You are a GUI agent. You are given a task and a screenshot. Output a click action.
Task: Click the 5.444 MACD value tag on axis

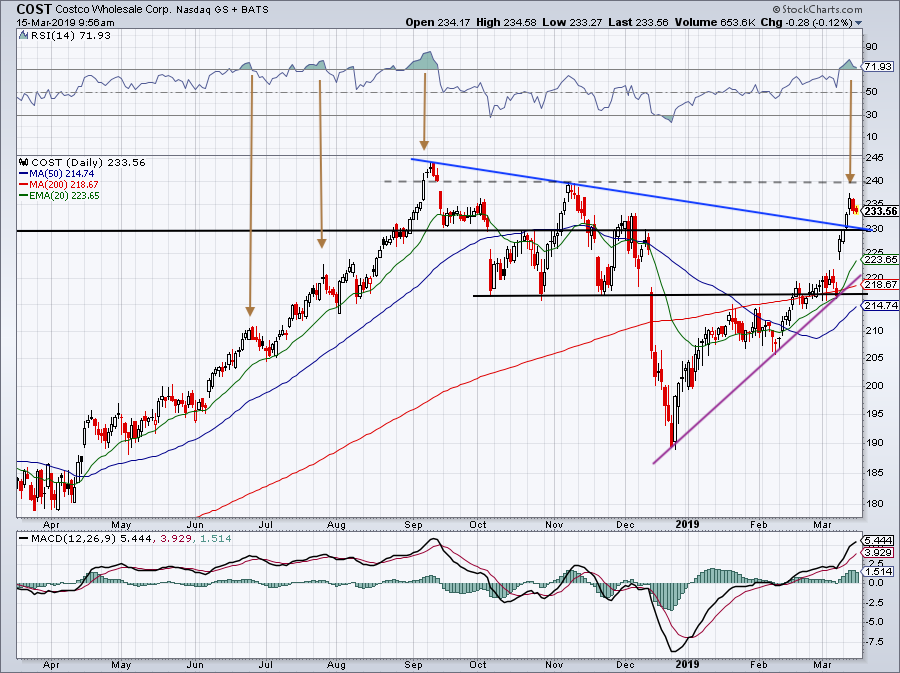tap(878, 540)
